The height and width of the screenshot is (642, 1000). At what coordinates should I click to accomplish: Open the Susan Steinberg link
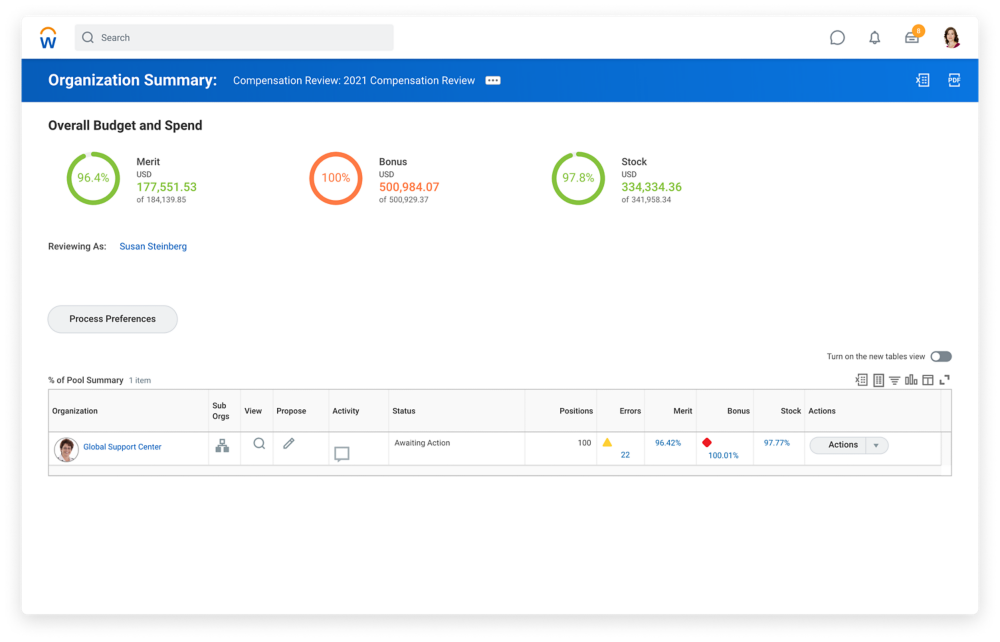point(153,246)
